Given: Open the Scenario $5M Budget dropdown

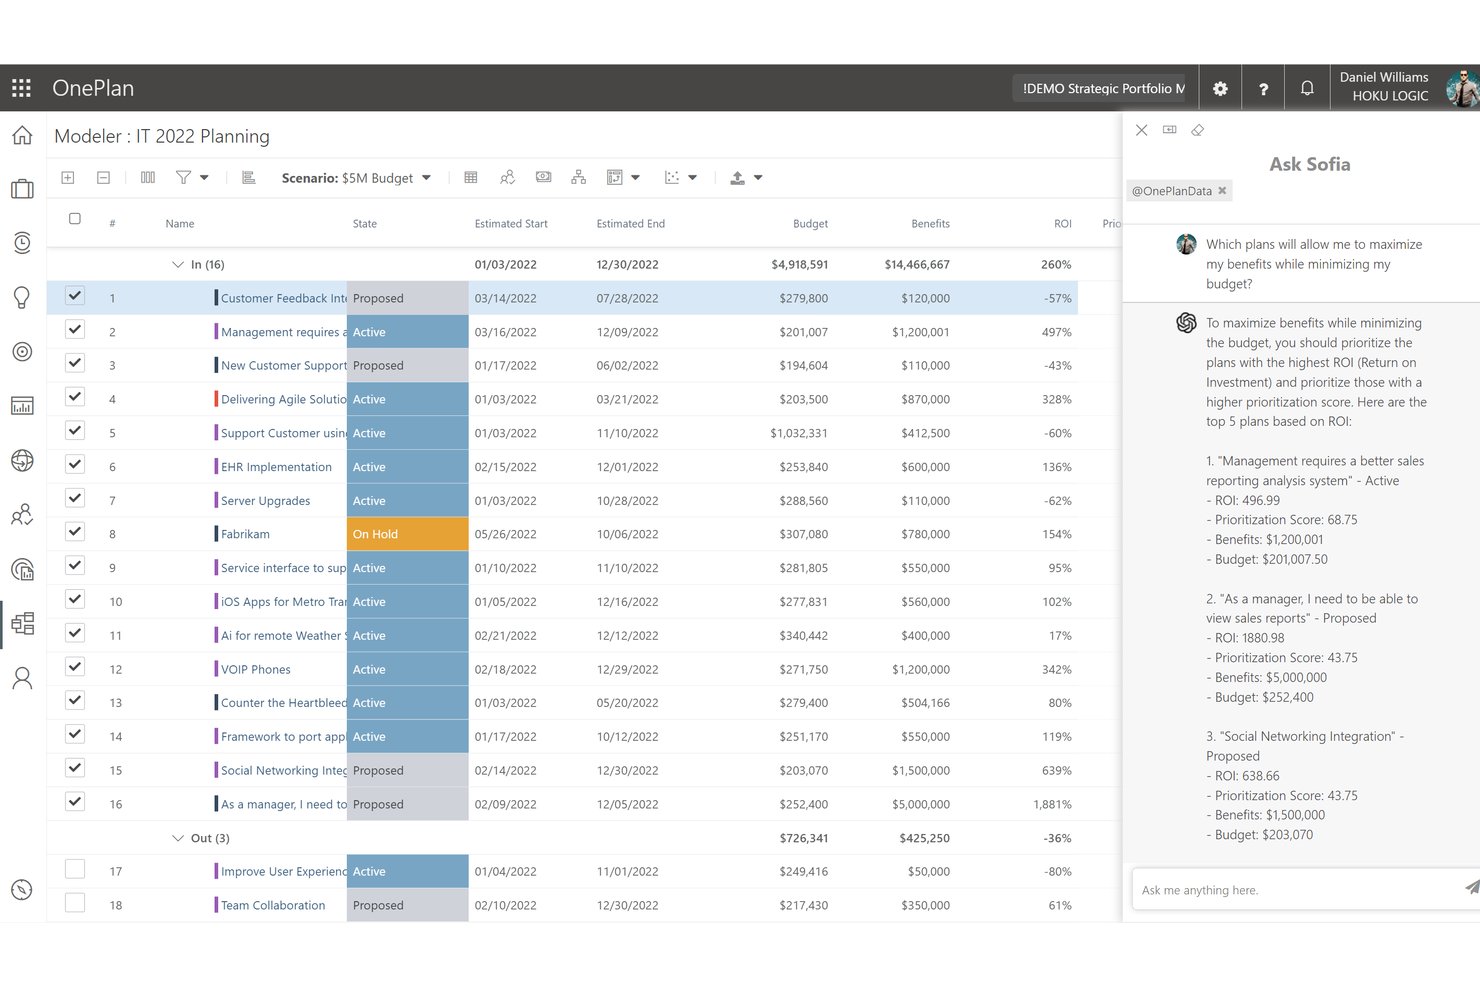Looking at the screenshot, I should point(356,178).
